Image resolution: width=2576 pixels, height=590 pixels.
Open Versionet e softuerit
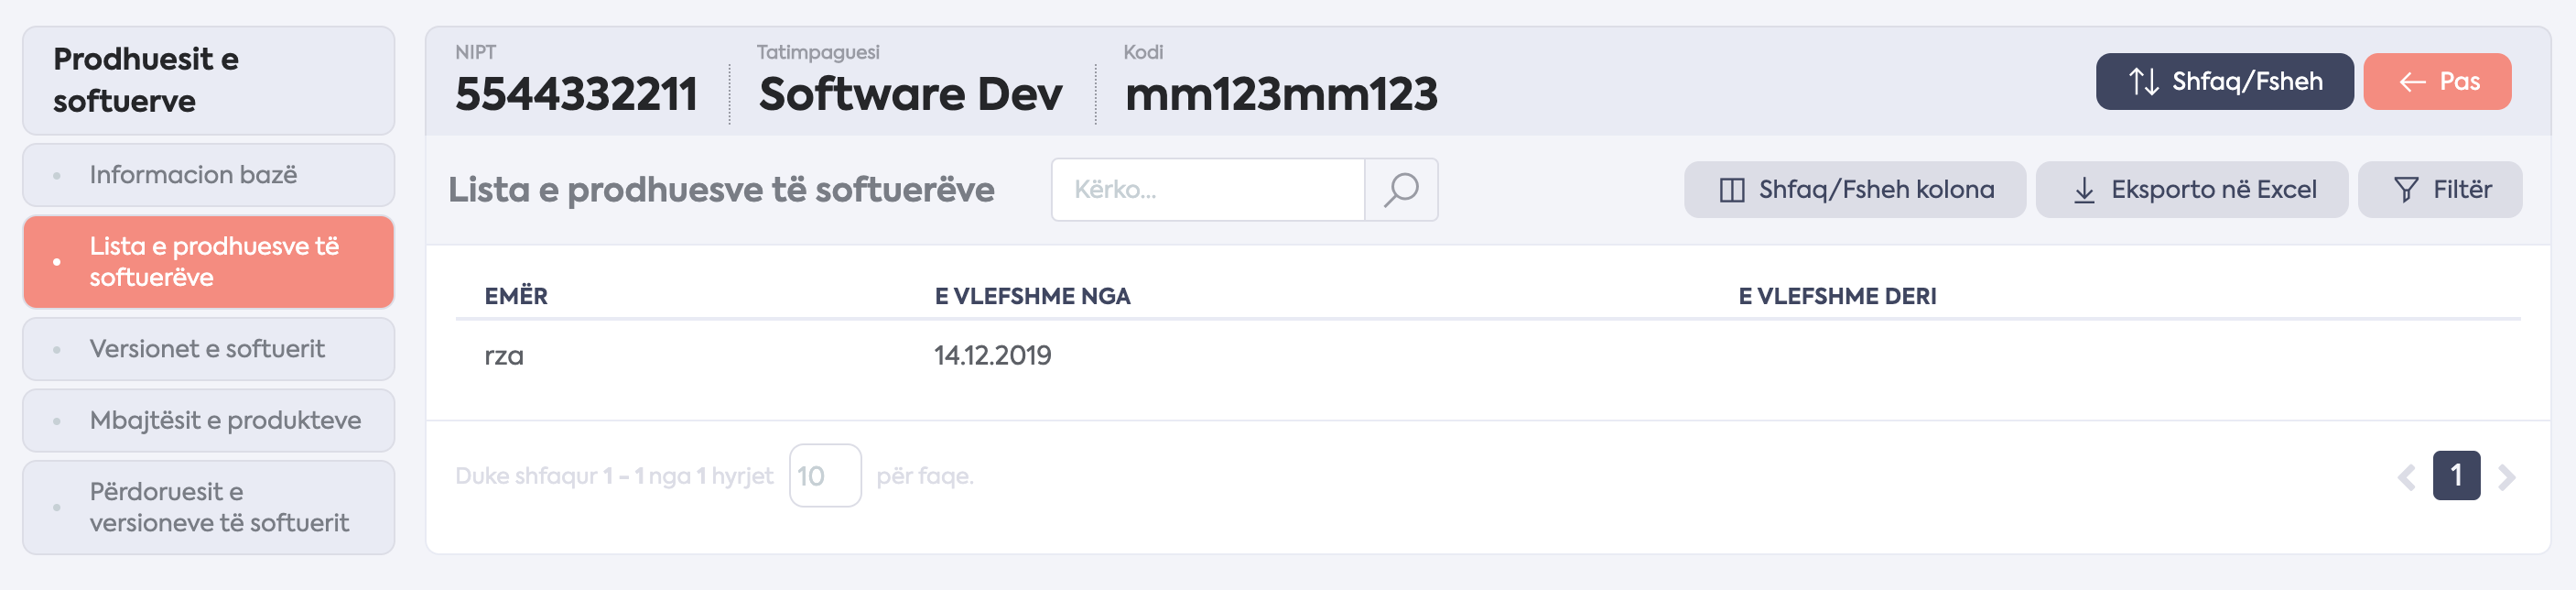[208, 349]
